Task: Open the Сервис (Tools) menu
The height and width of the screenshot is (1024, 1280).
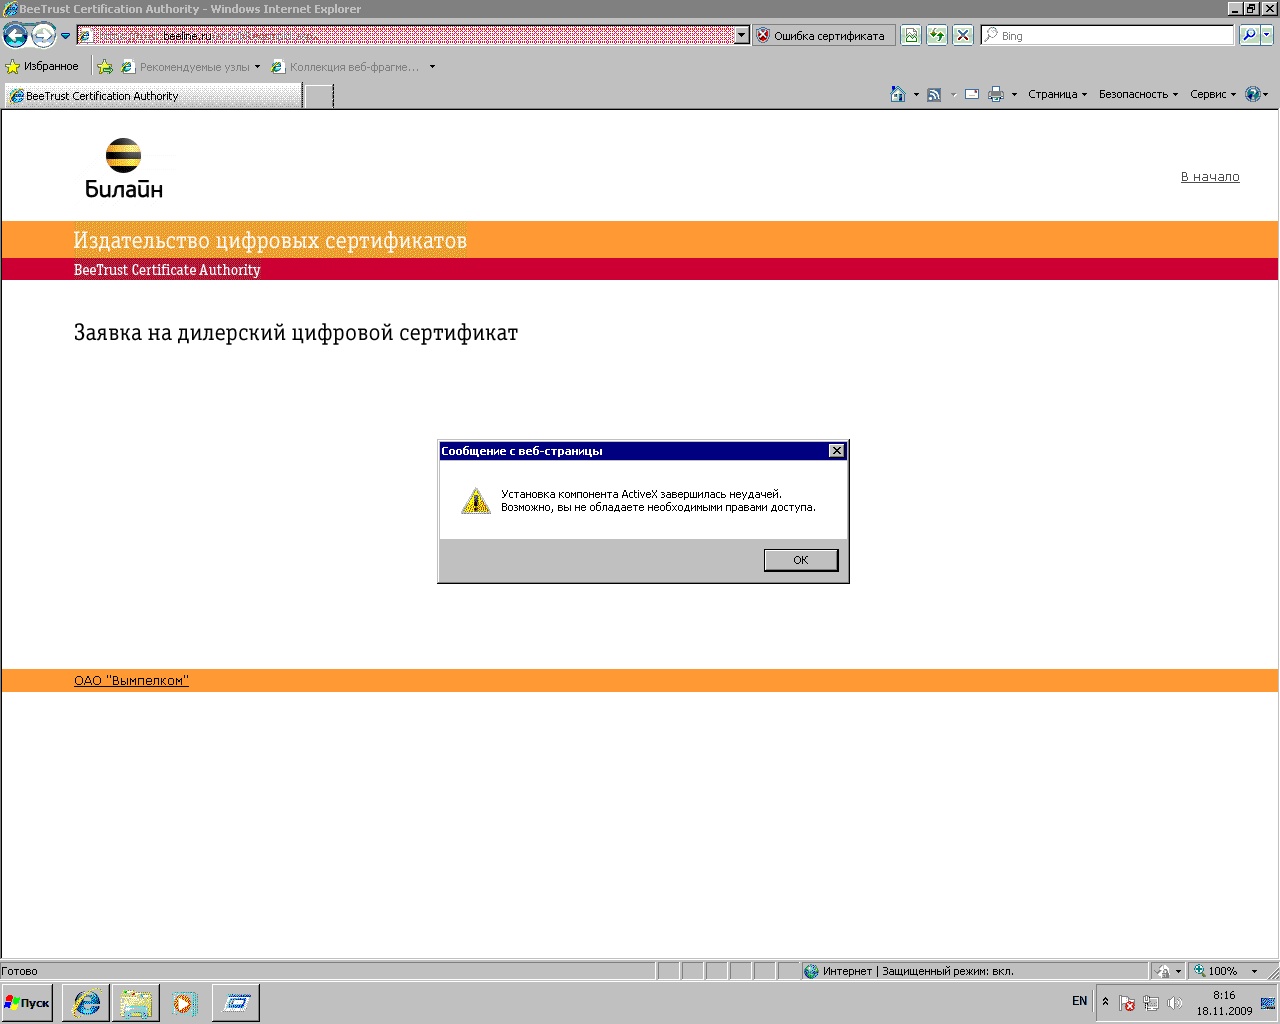Action: (1213, 94)
